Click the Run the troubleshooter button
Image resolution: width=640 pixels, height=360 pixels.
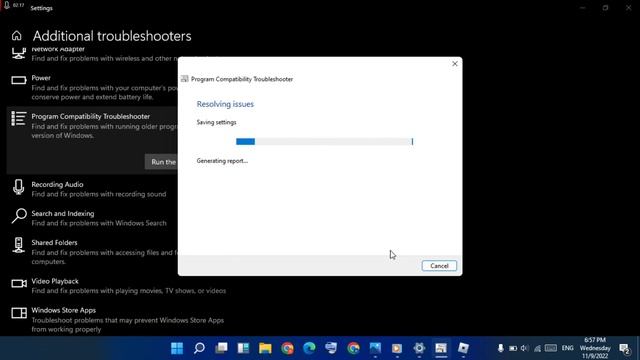tap(162, 162)
